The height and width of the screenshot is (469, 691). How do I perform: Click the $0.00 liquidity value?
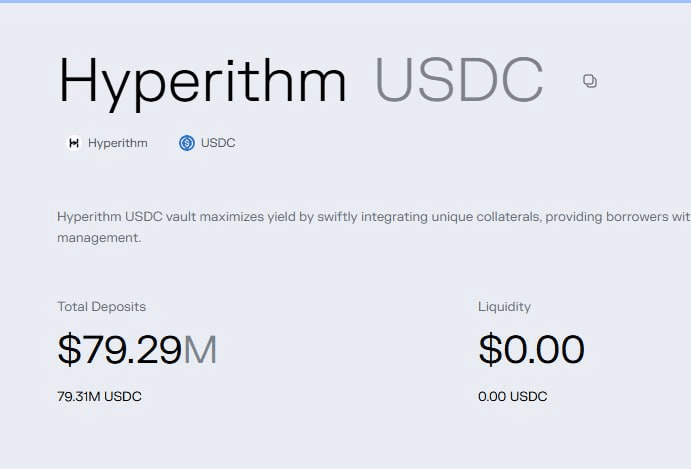tap(531, 350)
